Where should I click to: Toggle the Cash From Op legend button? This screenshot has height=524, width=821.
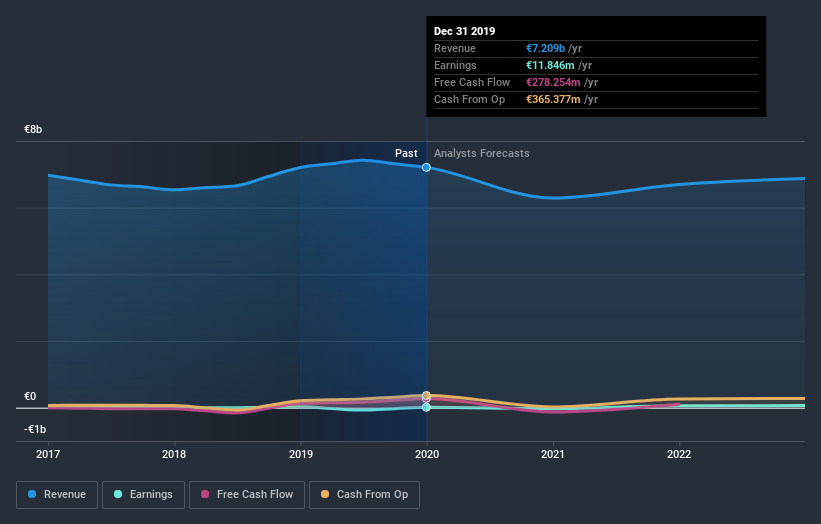364,495
